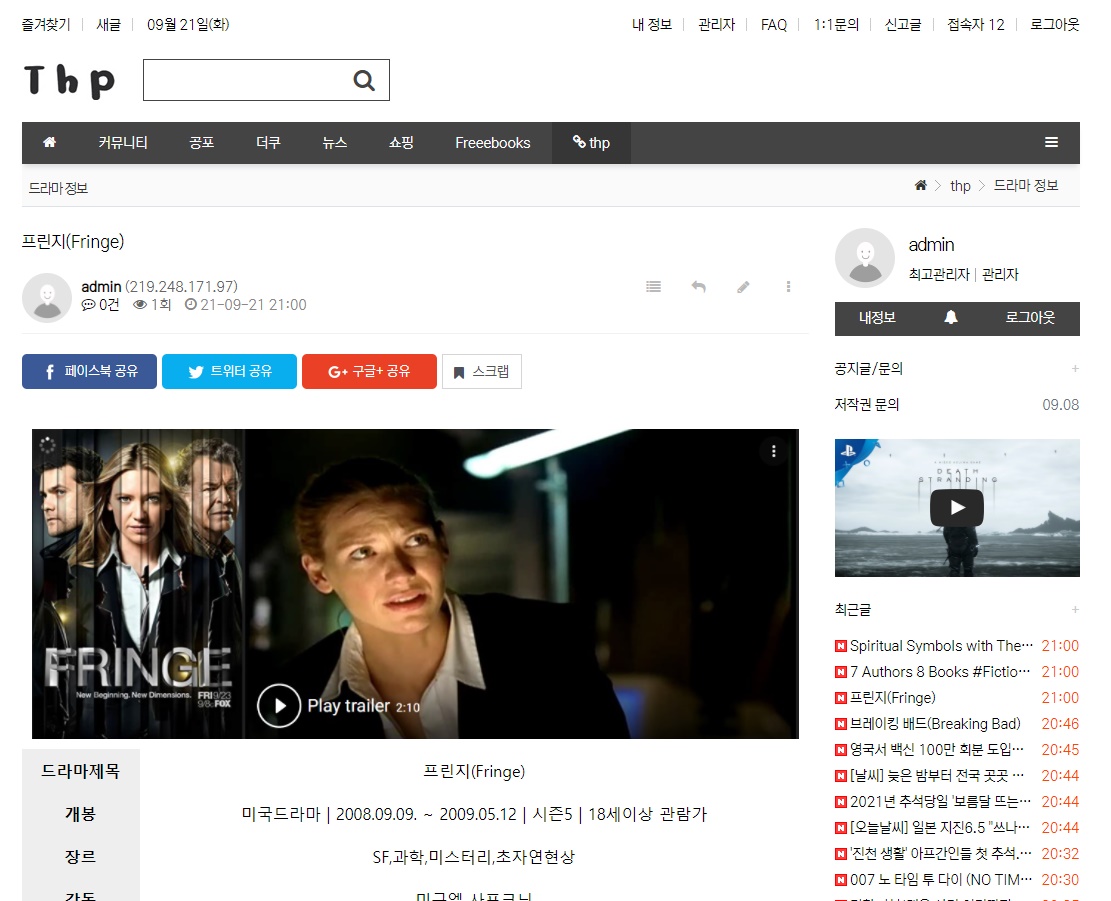Expand the 최근글 section plus
Screen dimensions: 1111x901
point(1075,610)
